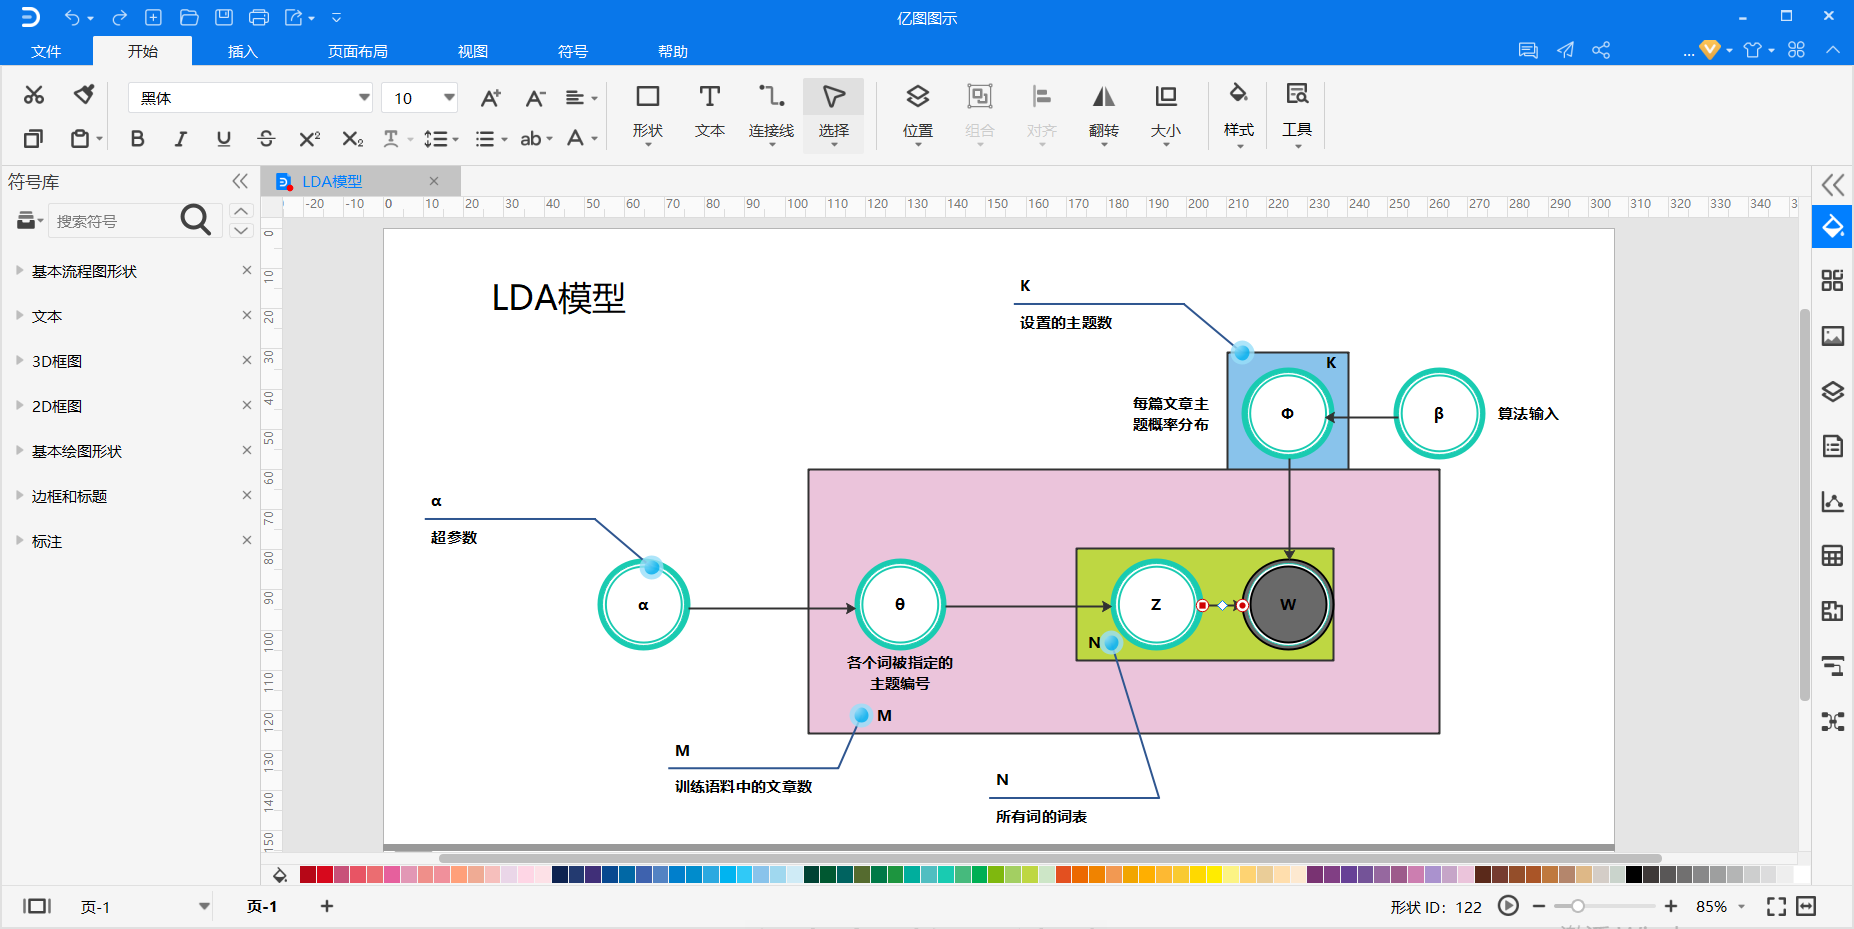Open the table panel in right sidebar

click(x=1832, y=556)
